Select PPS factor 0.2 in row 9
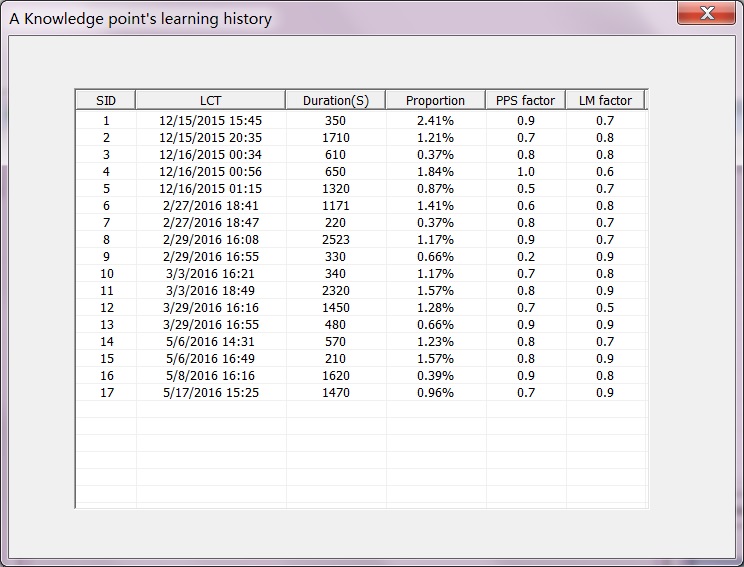The height and width of the screenshot is (567, 744). (525, 257)
